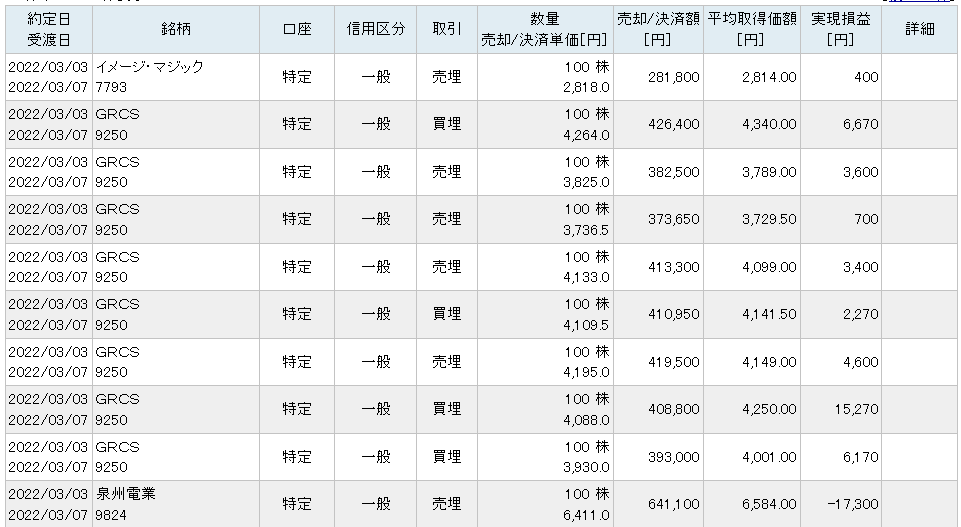This screenshot has height=527, width=961.
Task: Click 一般 in the row with 15,270 profit
Action: 376,409
